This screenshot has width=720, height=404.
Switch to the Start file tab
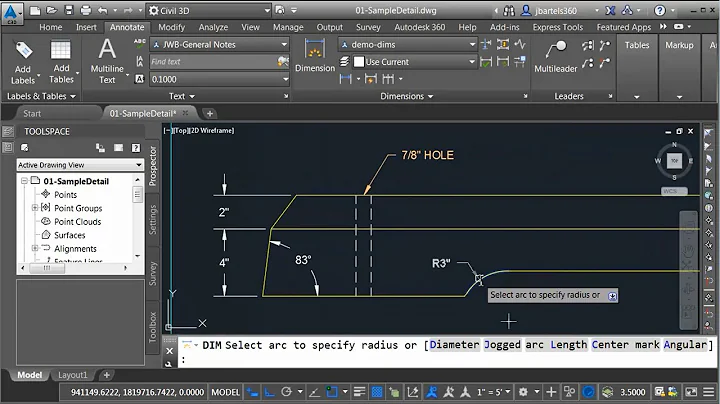tap(32, 113)
